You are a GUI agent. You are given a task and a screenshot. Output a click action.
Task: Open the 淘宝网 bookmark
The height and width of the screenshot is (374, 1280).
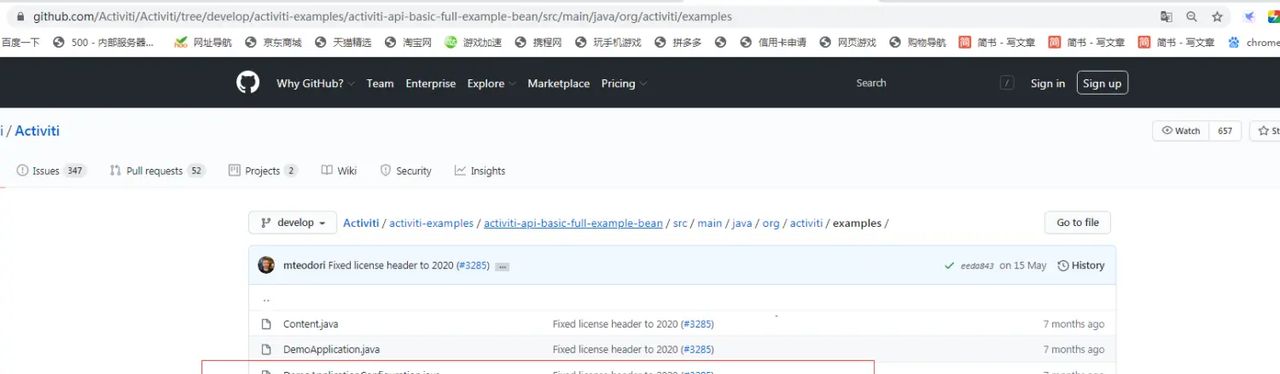point(408,42)
